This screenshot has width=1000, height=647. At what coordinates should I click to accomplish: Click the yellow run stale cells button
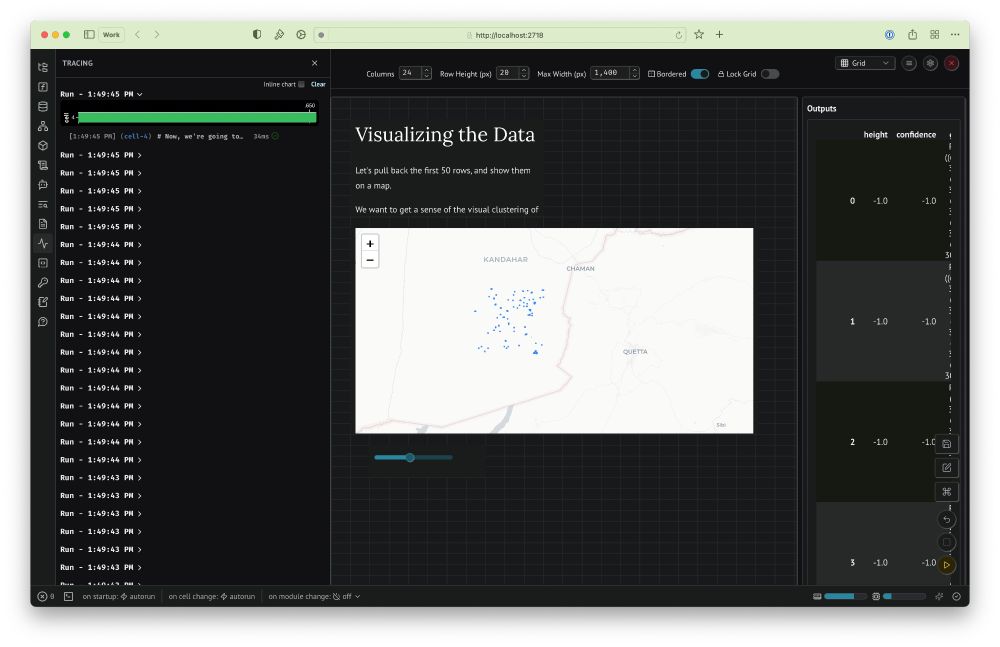click(x=946, y=565)
